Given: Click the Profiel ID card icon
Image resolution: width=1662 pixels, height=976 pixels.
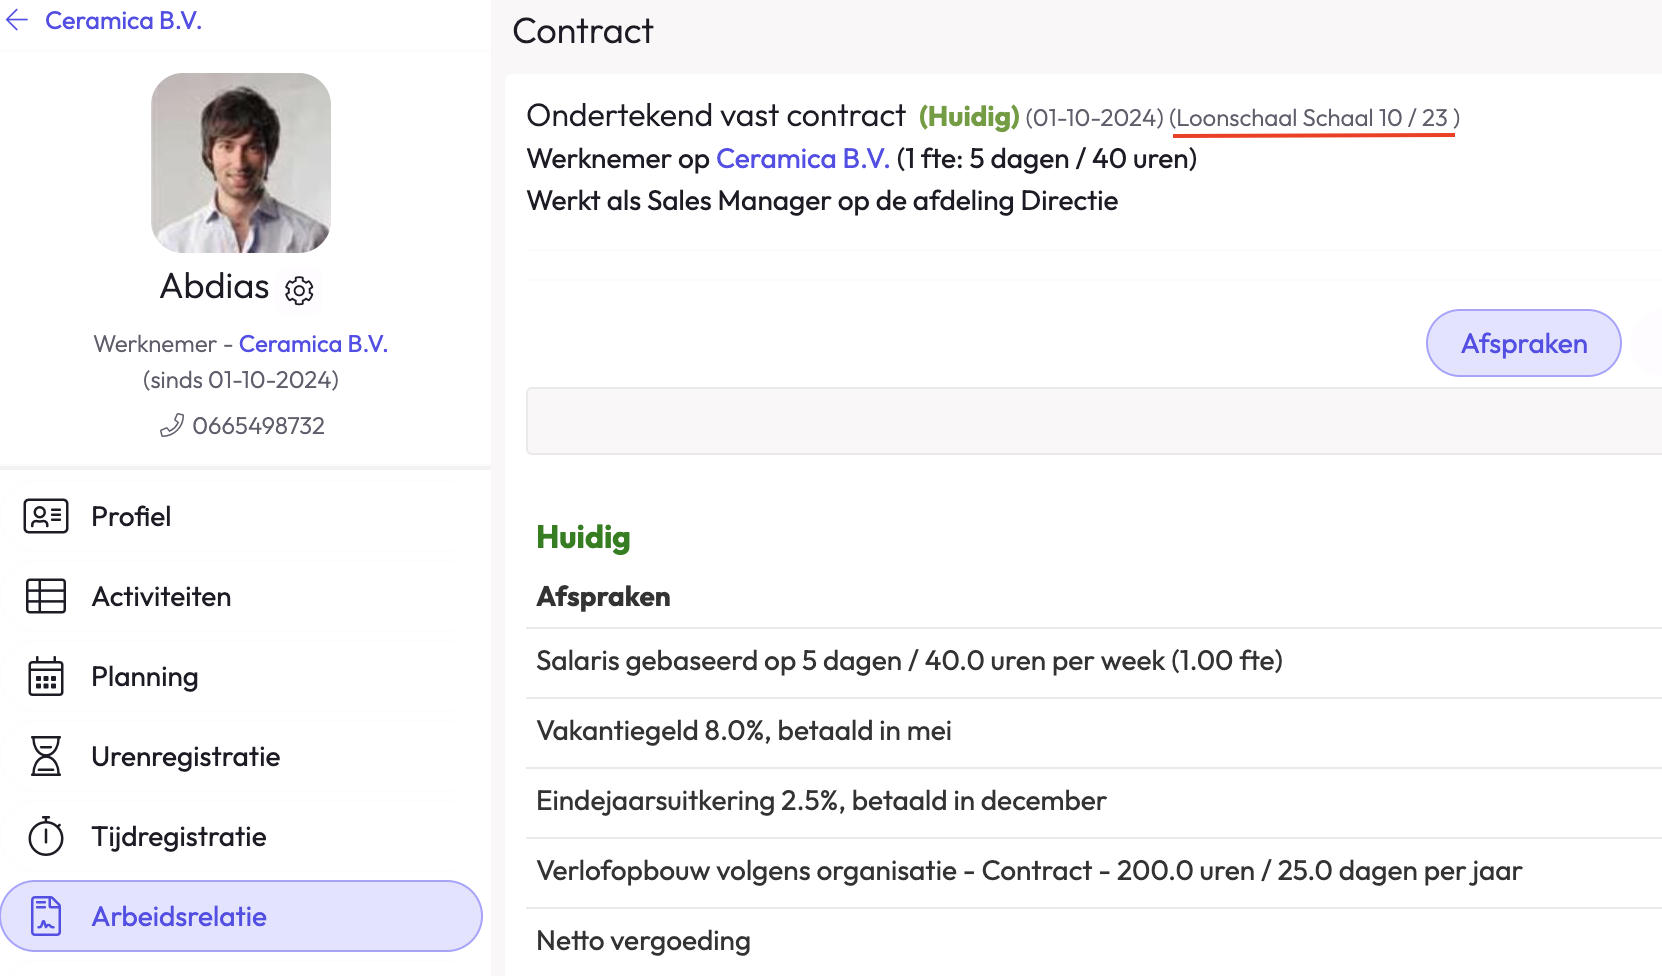Looking at the screenshot, I should click(46, 516).
